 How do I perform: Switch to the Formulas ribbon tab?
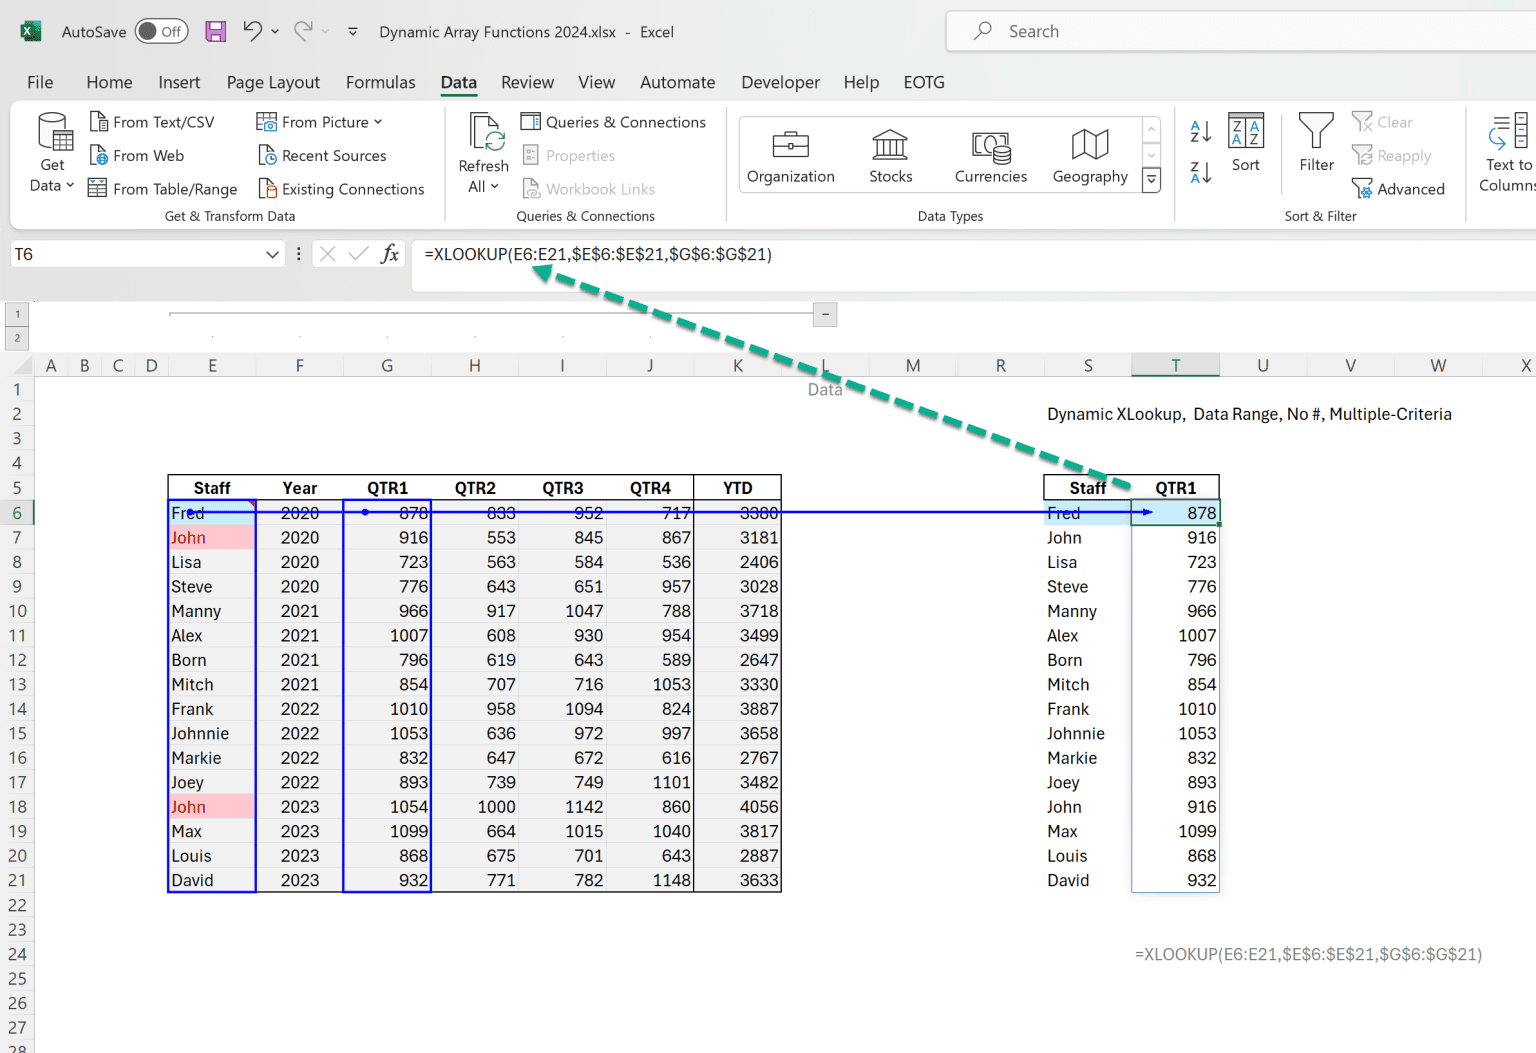pyautogui.click(x=380, y=82)
